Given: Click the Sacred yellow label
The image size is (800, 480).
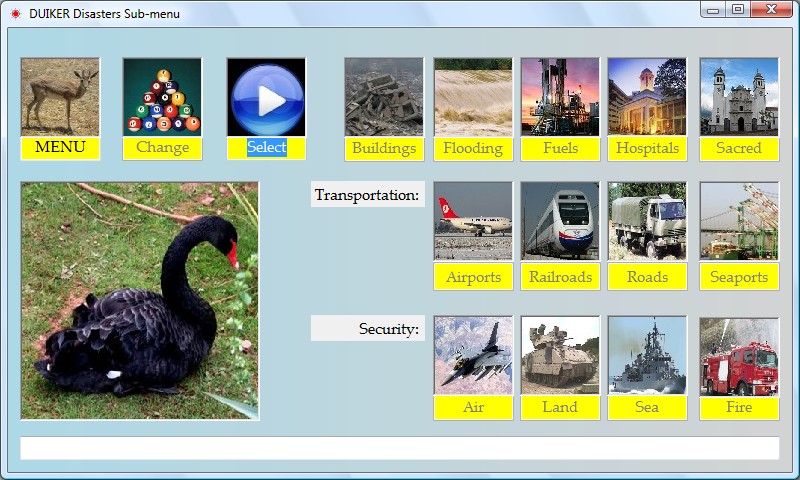Looking at the screenshot, I should tap(739, 149).
